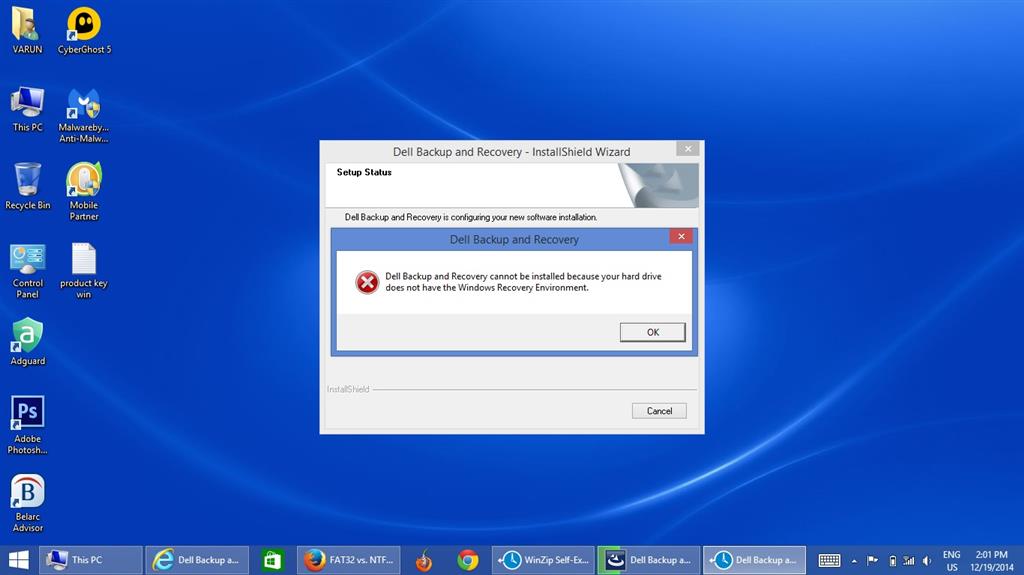
Task: Switch to active Dell Backup installer taskbar item
Action: click(x=754, y=560)
